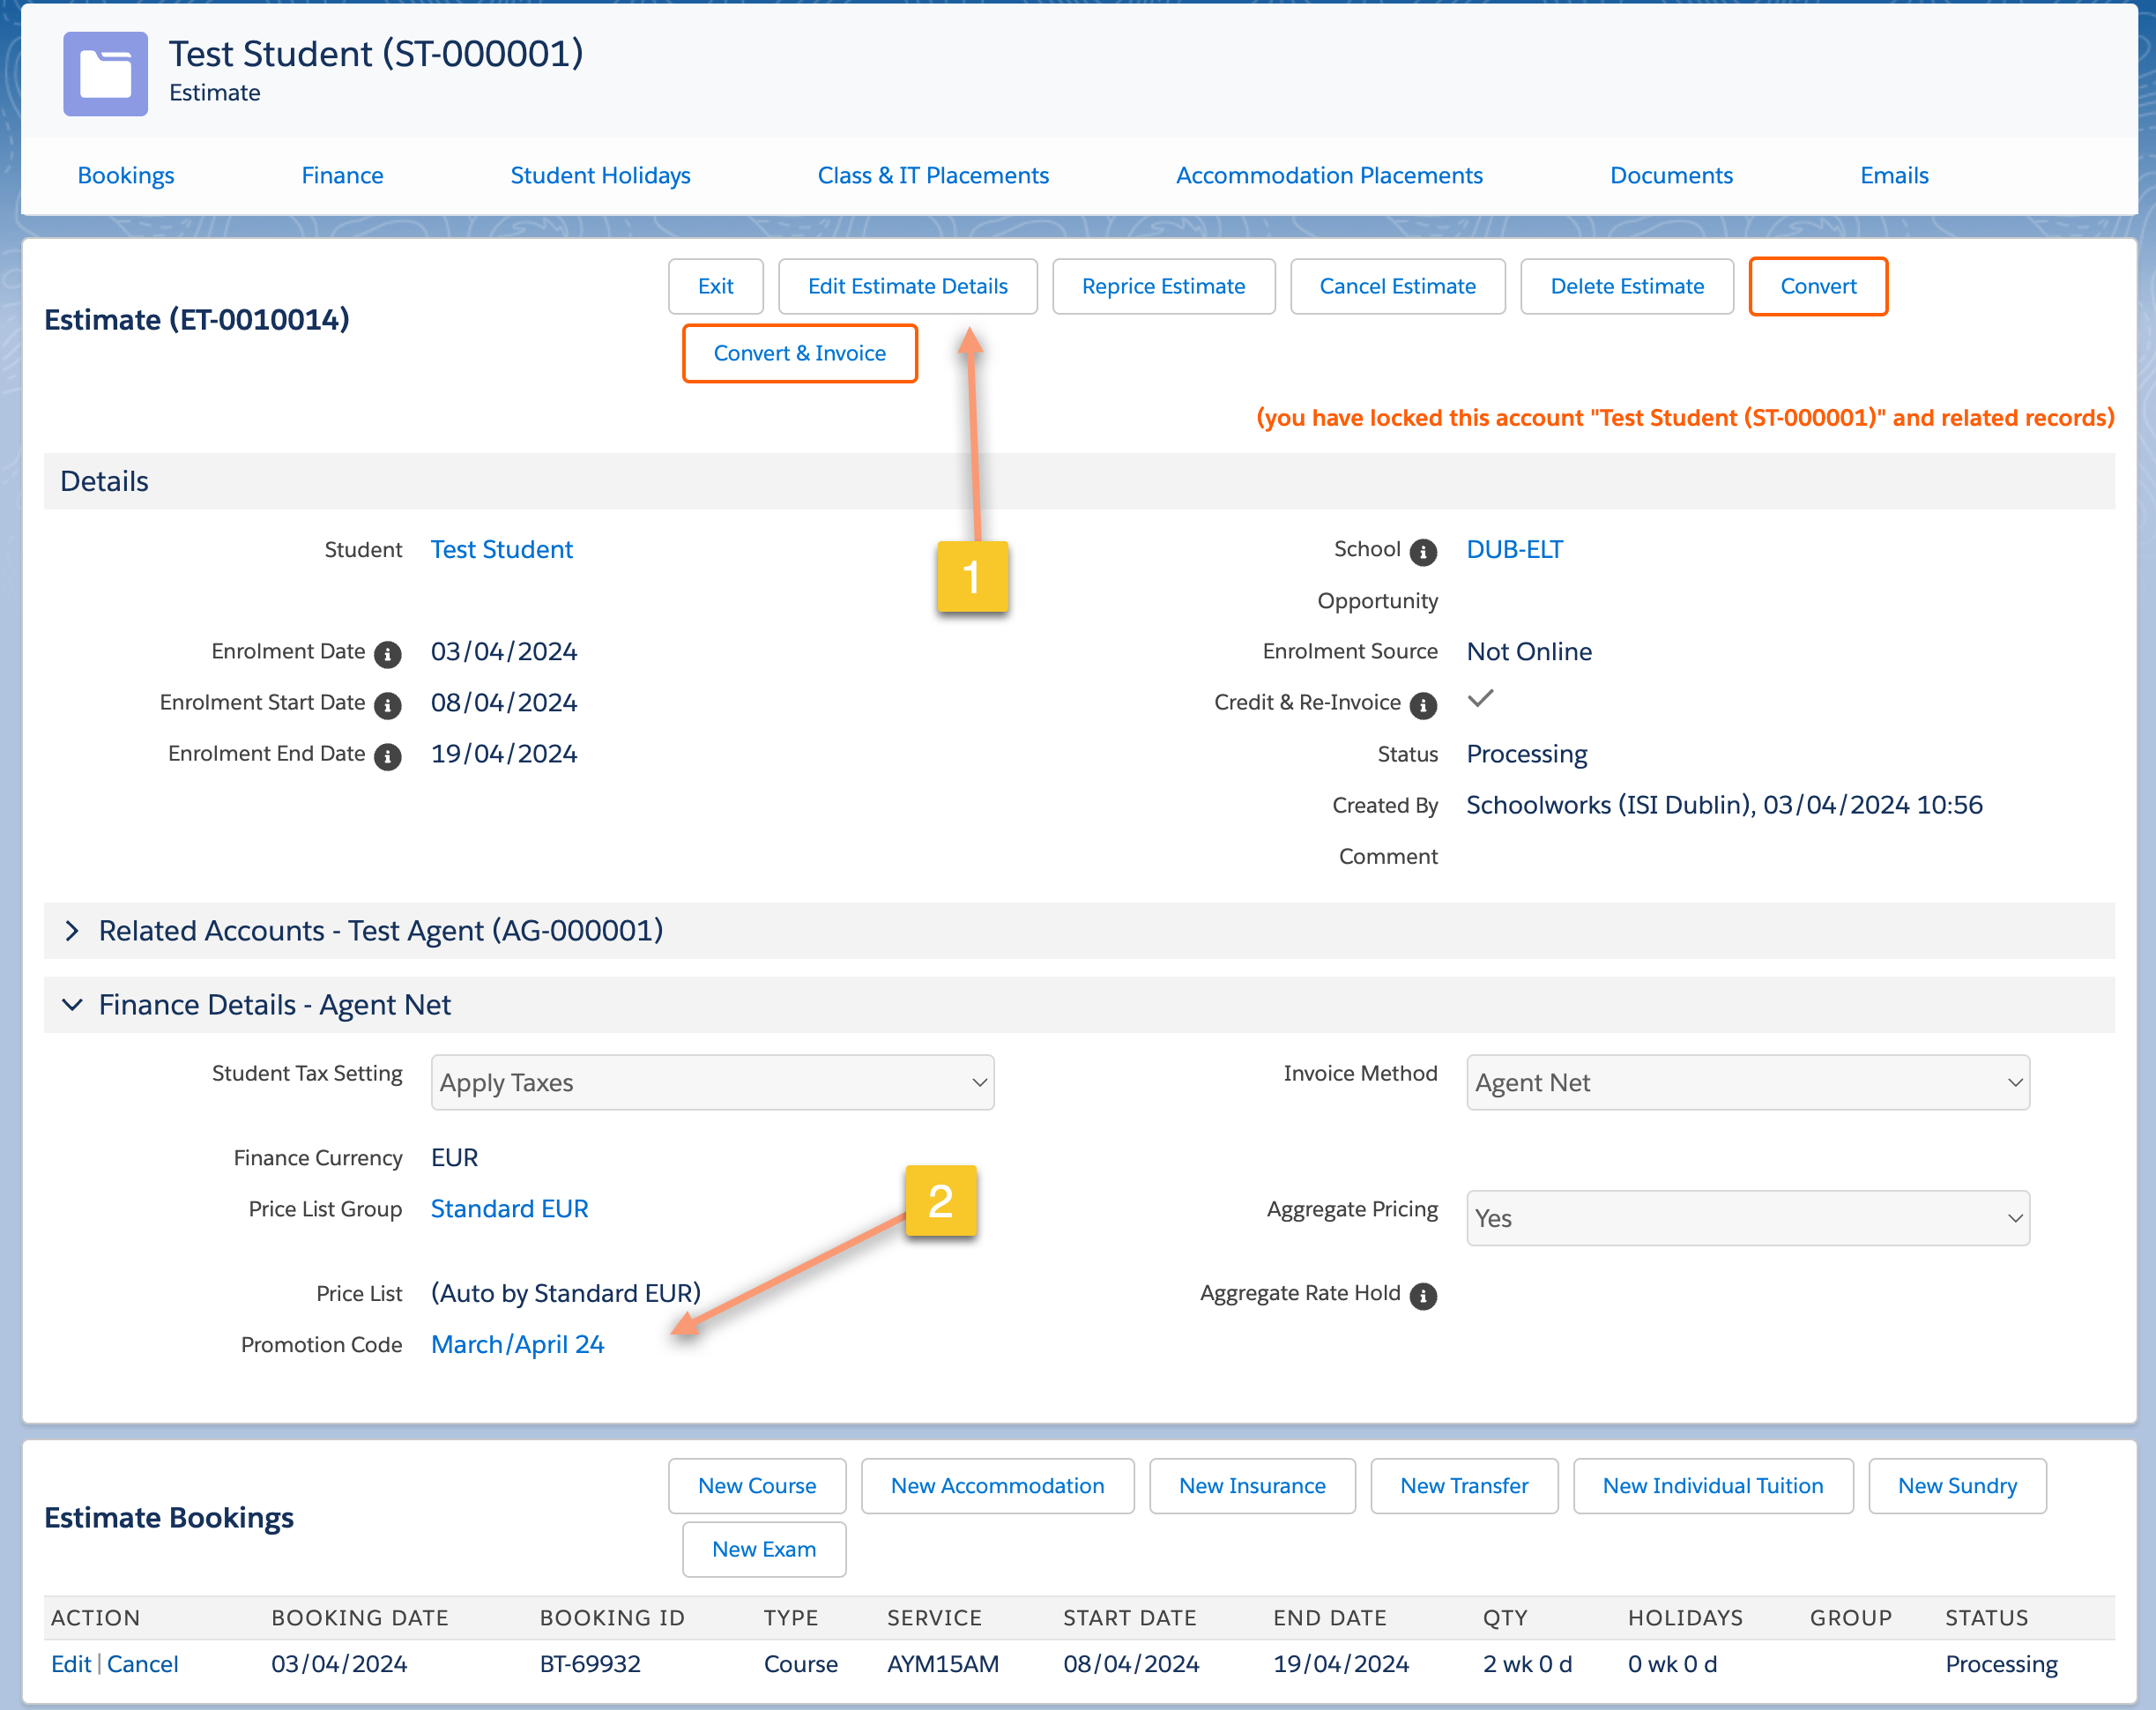The image size is (2156, 1710).
Task: Open the Accommodation Placements tab
Action: (1329, 175)
